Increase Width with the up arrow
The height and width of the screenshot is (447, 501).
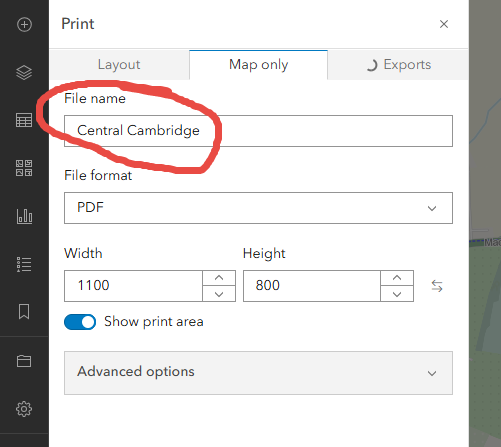tap(219, 278)
